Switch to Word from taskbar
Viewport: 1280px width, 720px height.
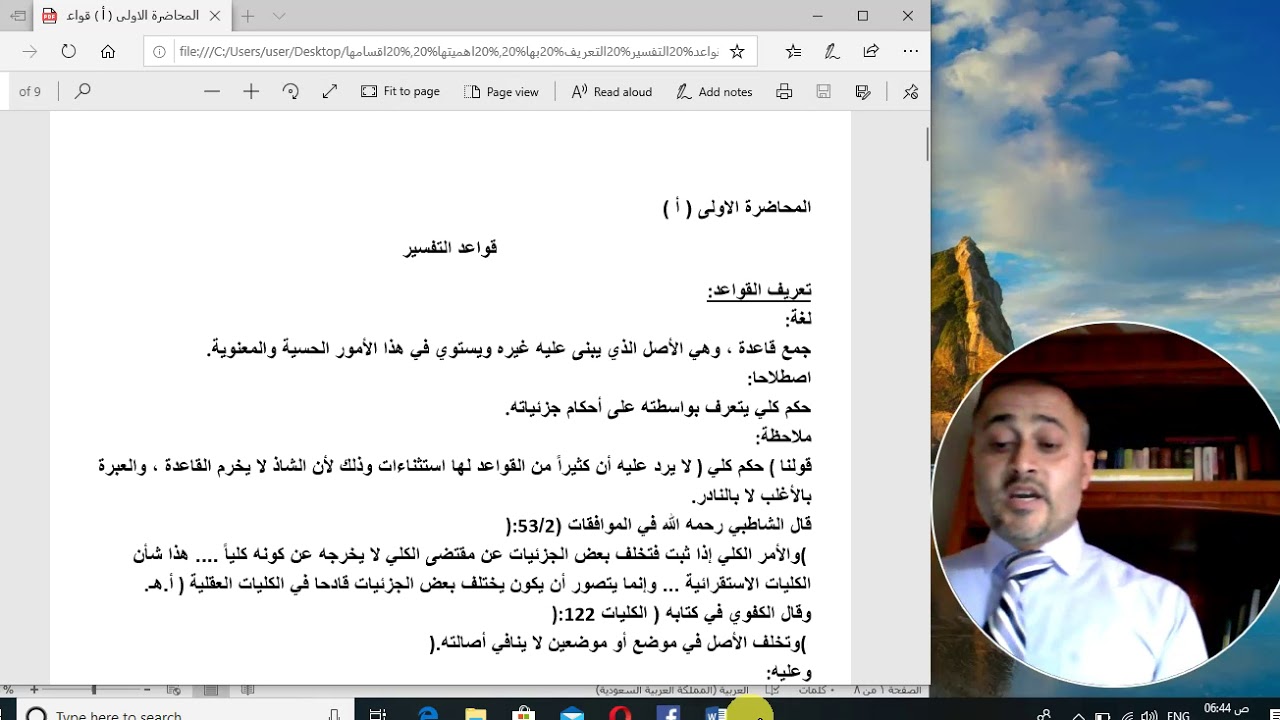pos(716,714)
